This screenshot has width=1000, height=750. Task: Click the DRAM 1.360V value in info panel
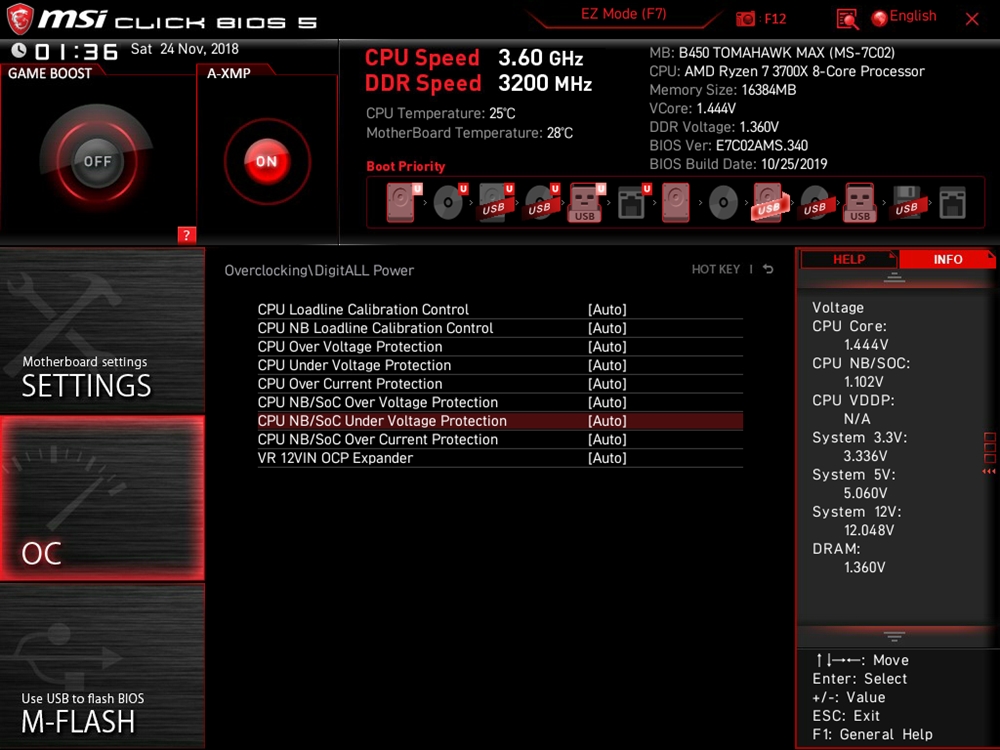(x=864, y=567)
